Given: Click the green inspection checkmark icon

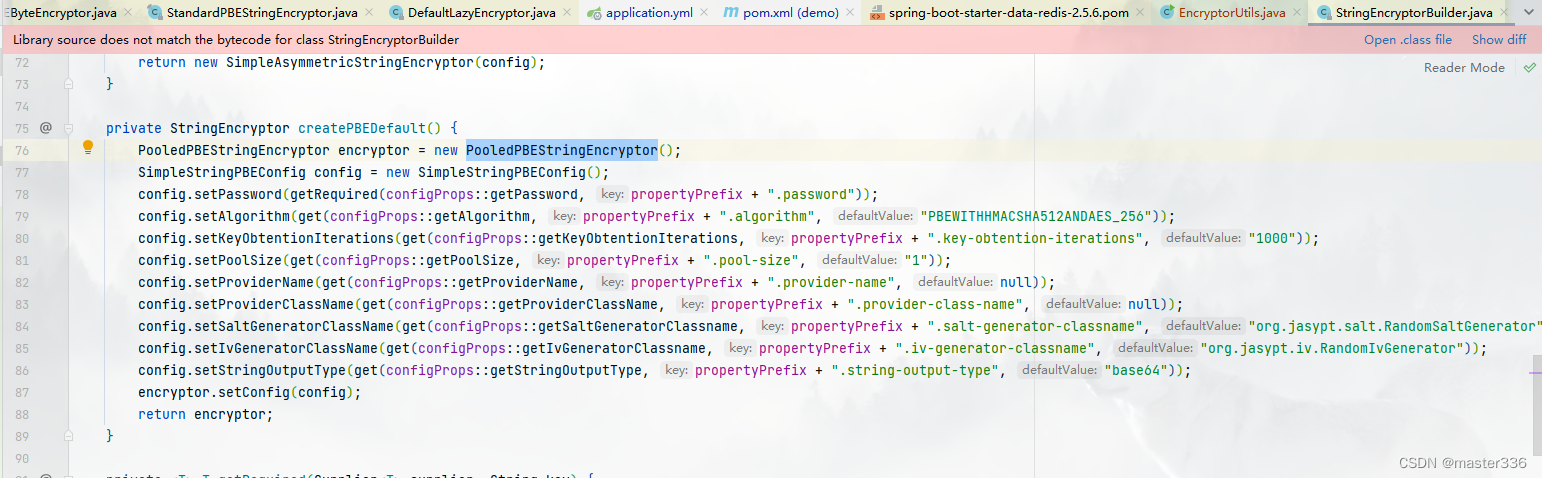Looking at the screenshot, I should point(1529,67).
